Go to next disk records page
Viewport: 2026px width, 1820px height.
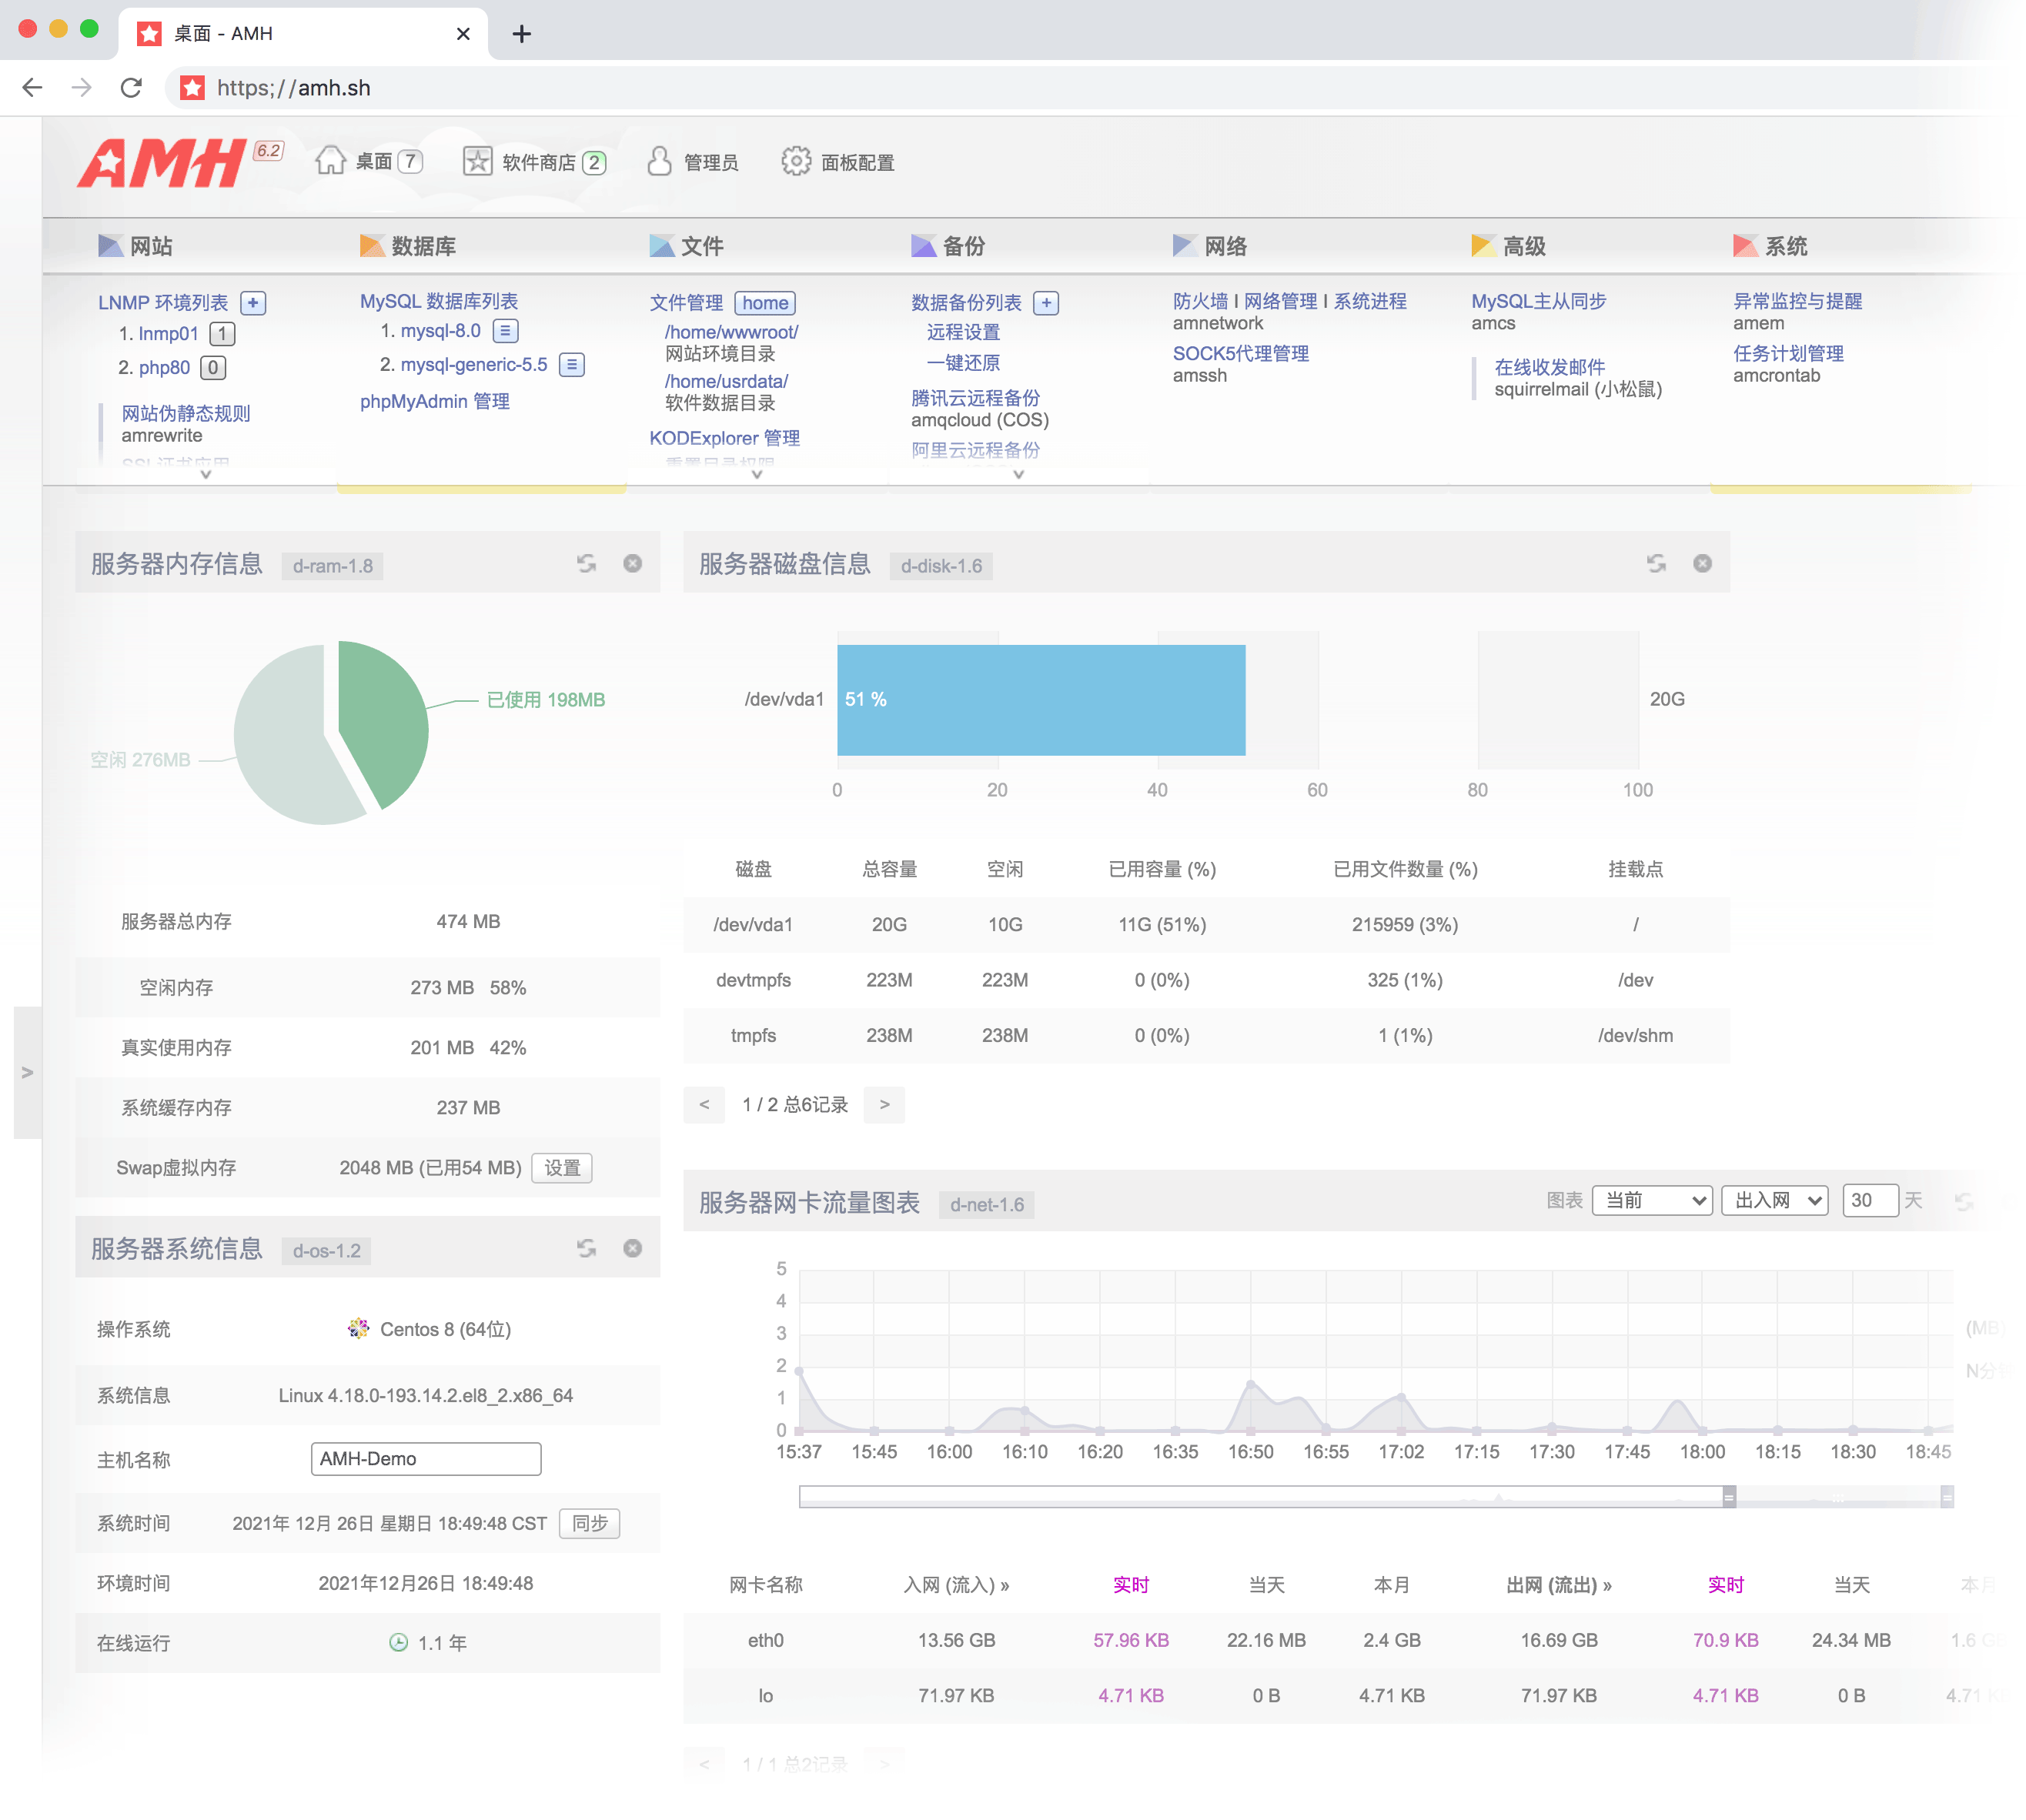tap(885, 1106)
